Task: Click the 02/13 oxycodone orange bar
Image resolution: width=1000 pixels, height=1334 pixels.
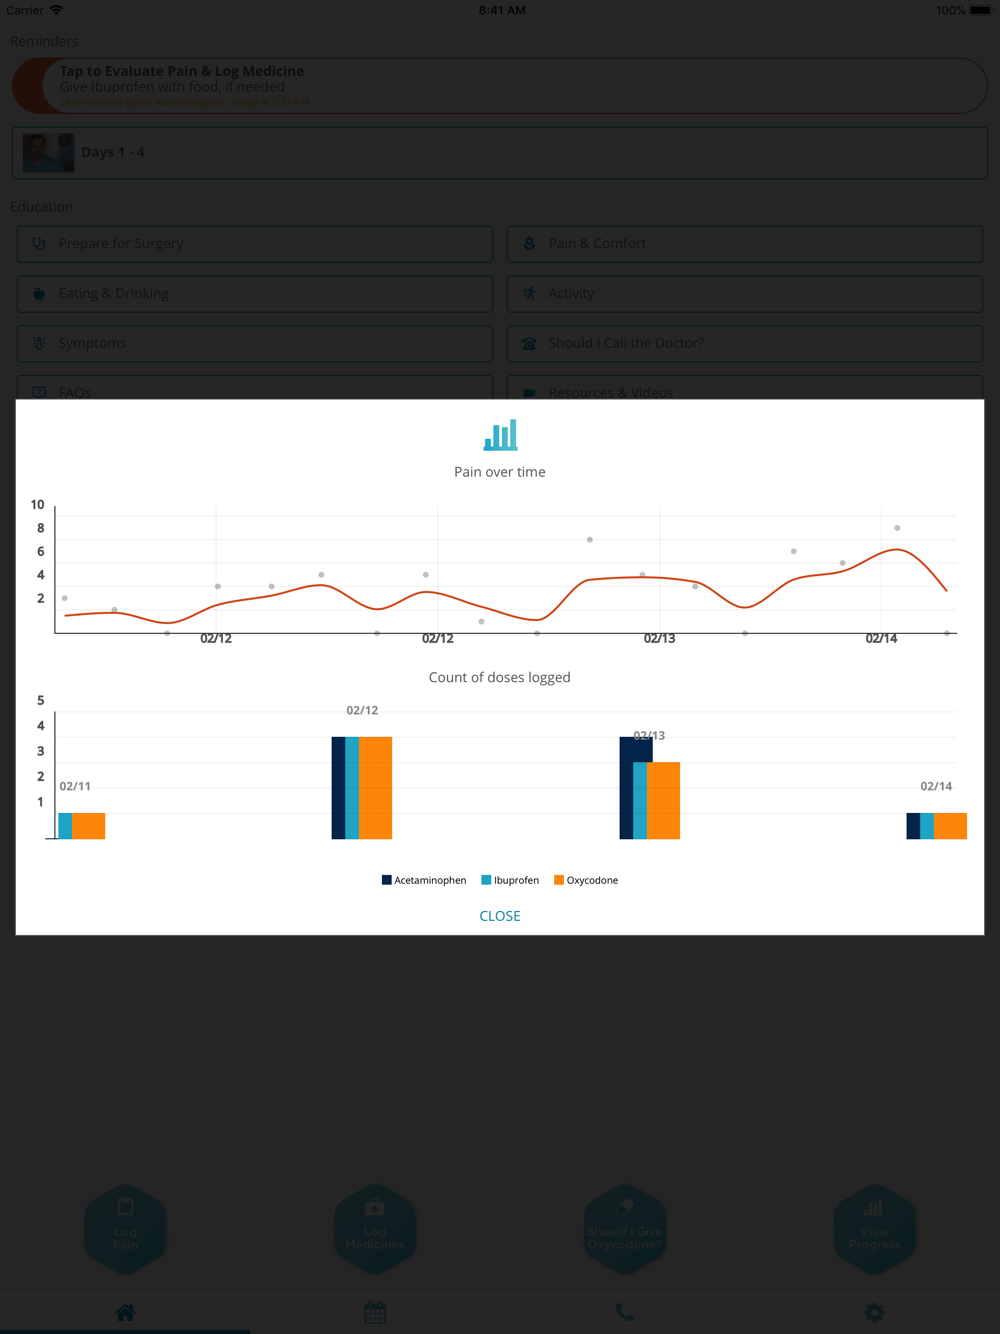Action: click(x=663, y=801)
